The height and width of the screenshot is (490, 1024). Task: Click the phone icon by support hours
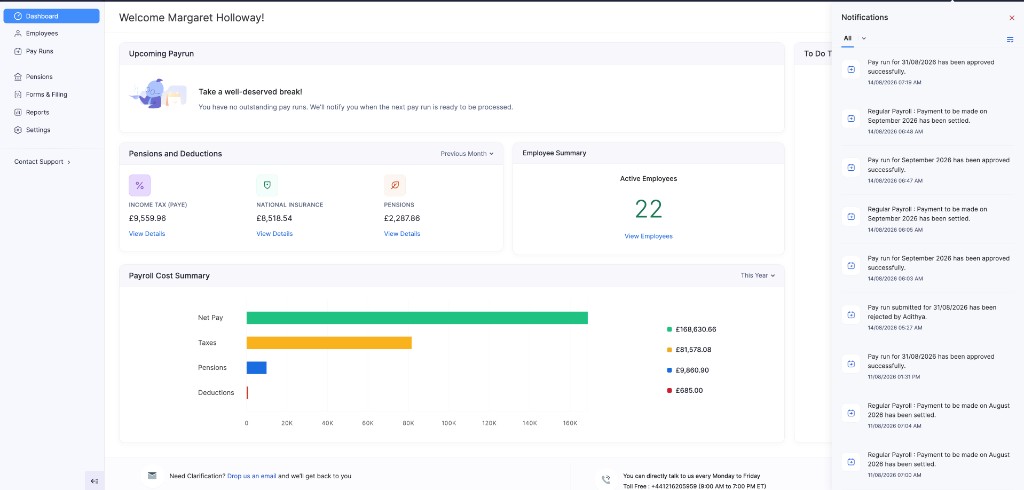(606, 480)
